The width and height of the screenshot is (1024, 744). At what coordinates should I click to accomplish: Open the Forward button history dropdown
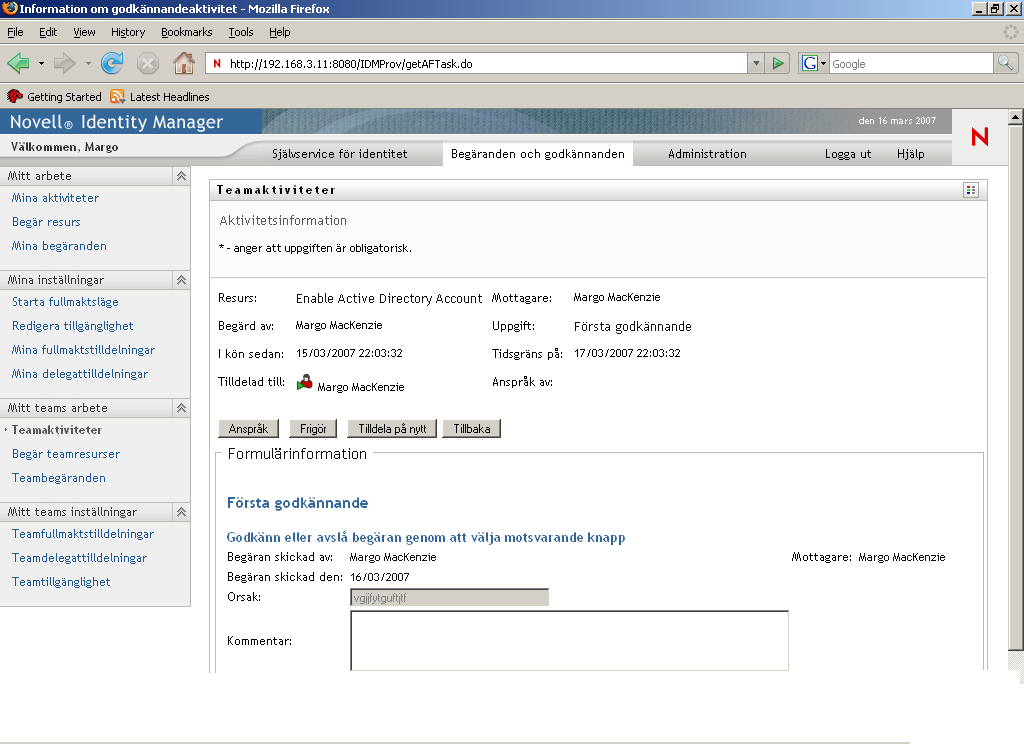pos(88,64)
